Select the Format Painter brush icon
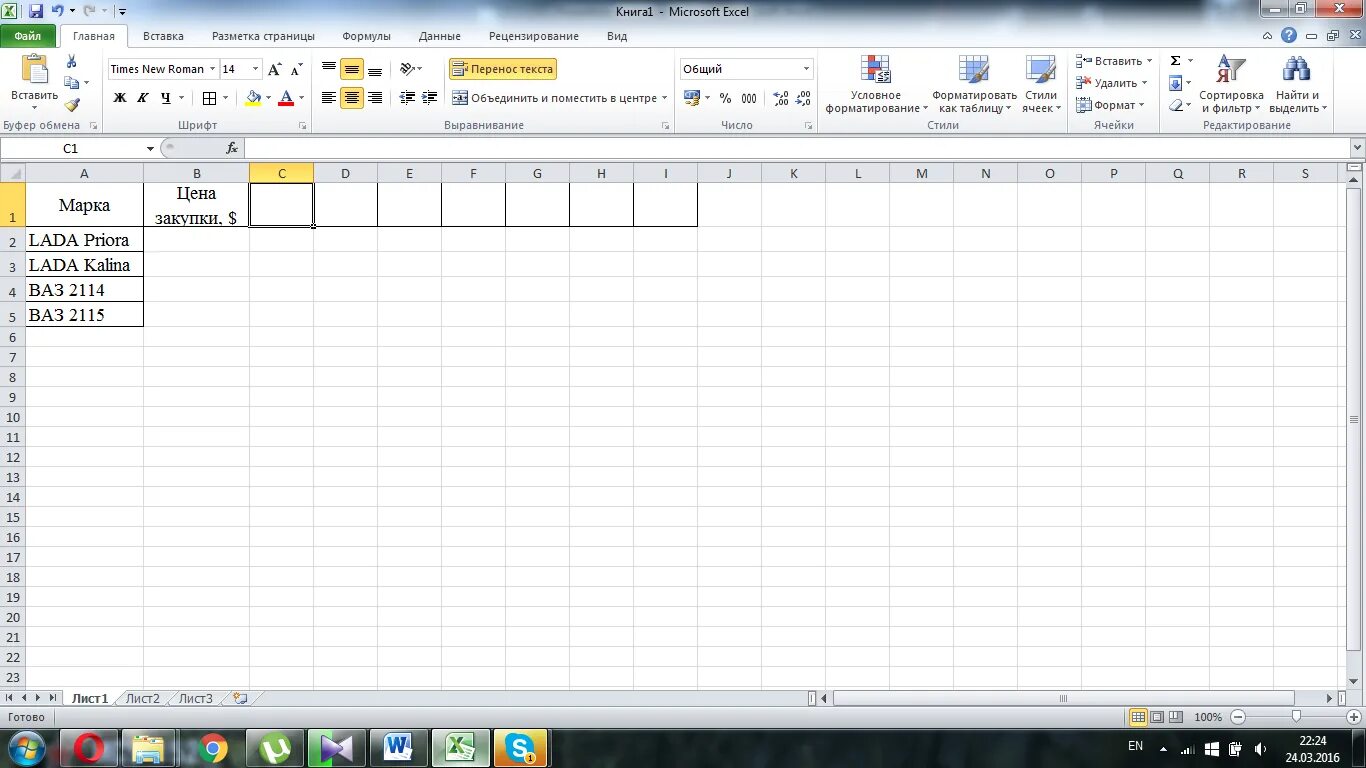Image resolution: width=1366 pixels, height=768 pixels. pyautogui.click(x=72, y=104)
